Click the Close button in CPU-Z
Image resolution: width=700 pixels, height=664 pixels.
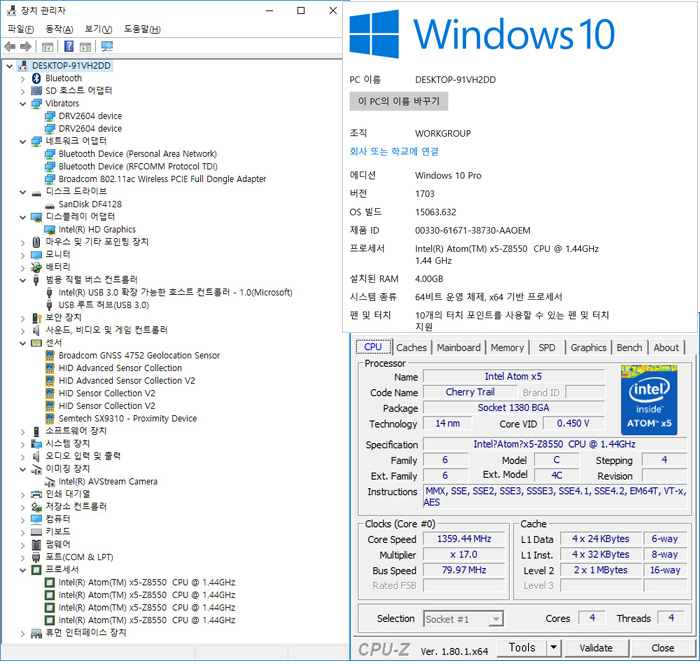pyautogui.click(x=662, y=647)
